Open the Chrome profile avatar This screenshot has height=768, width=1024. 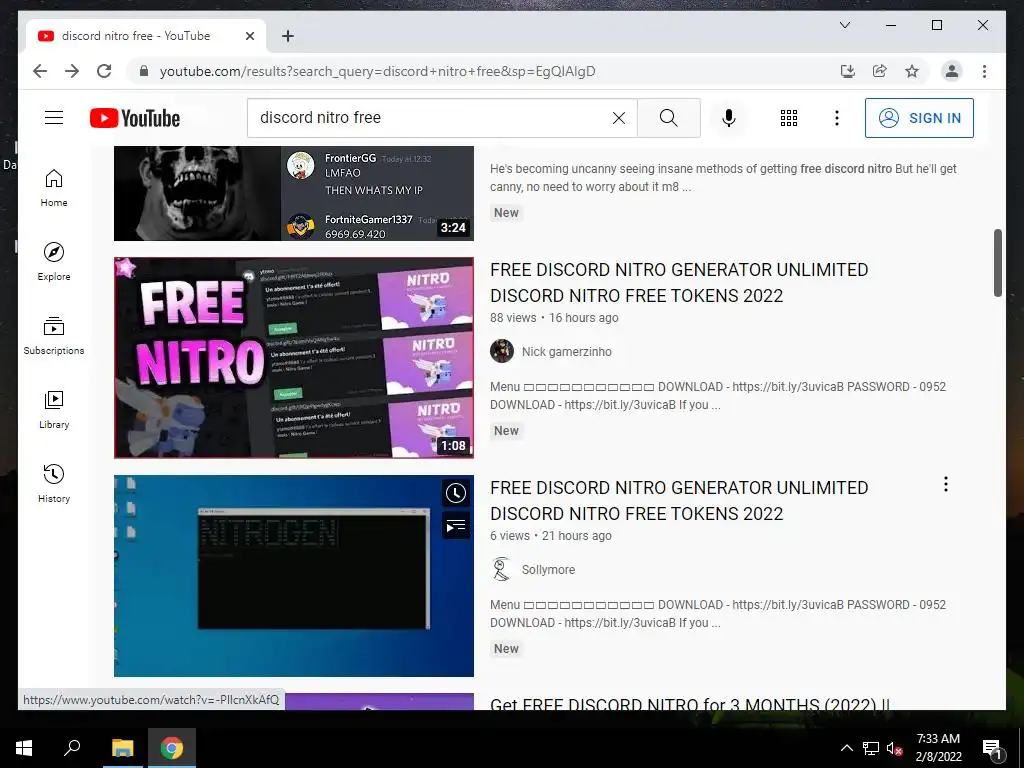(952, 71)
